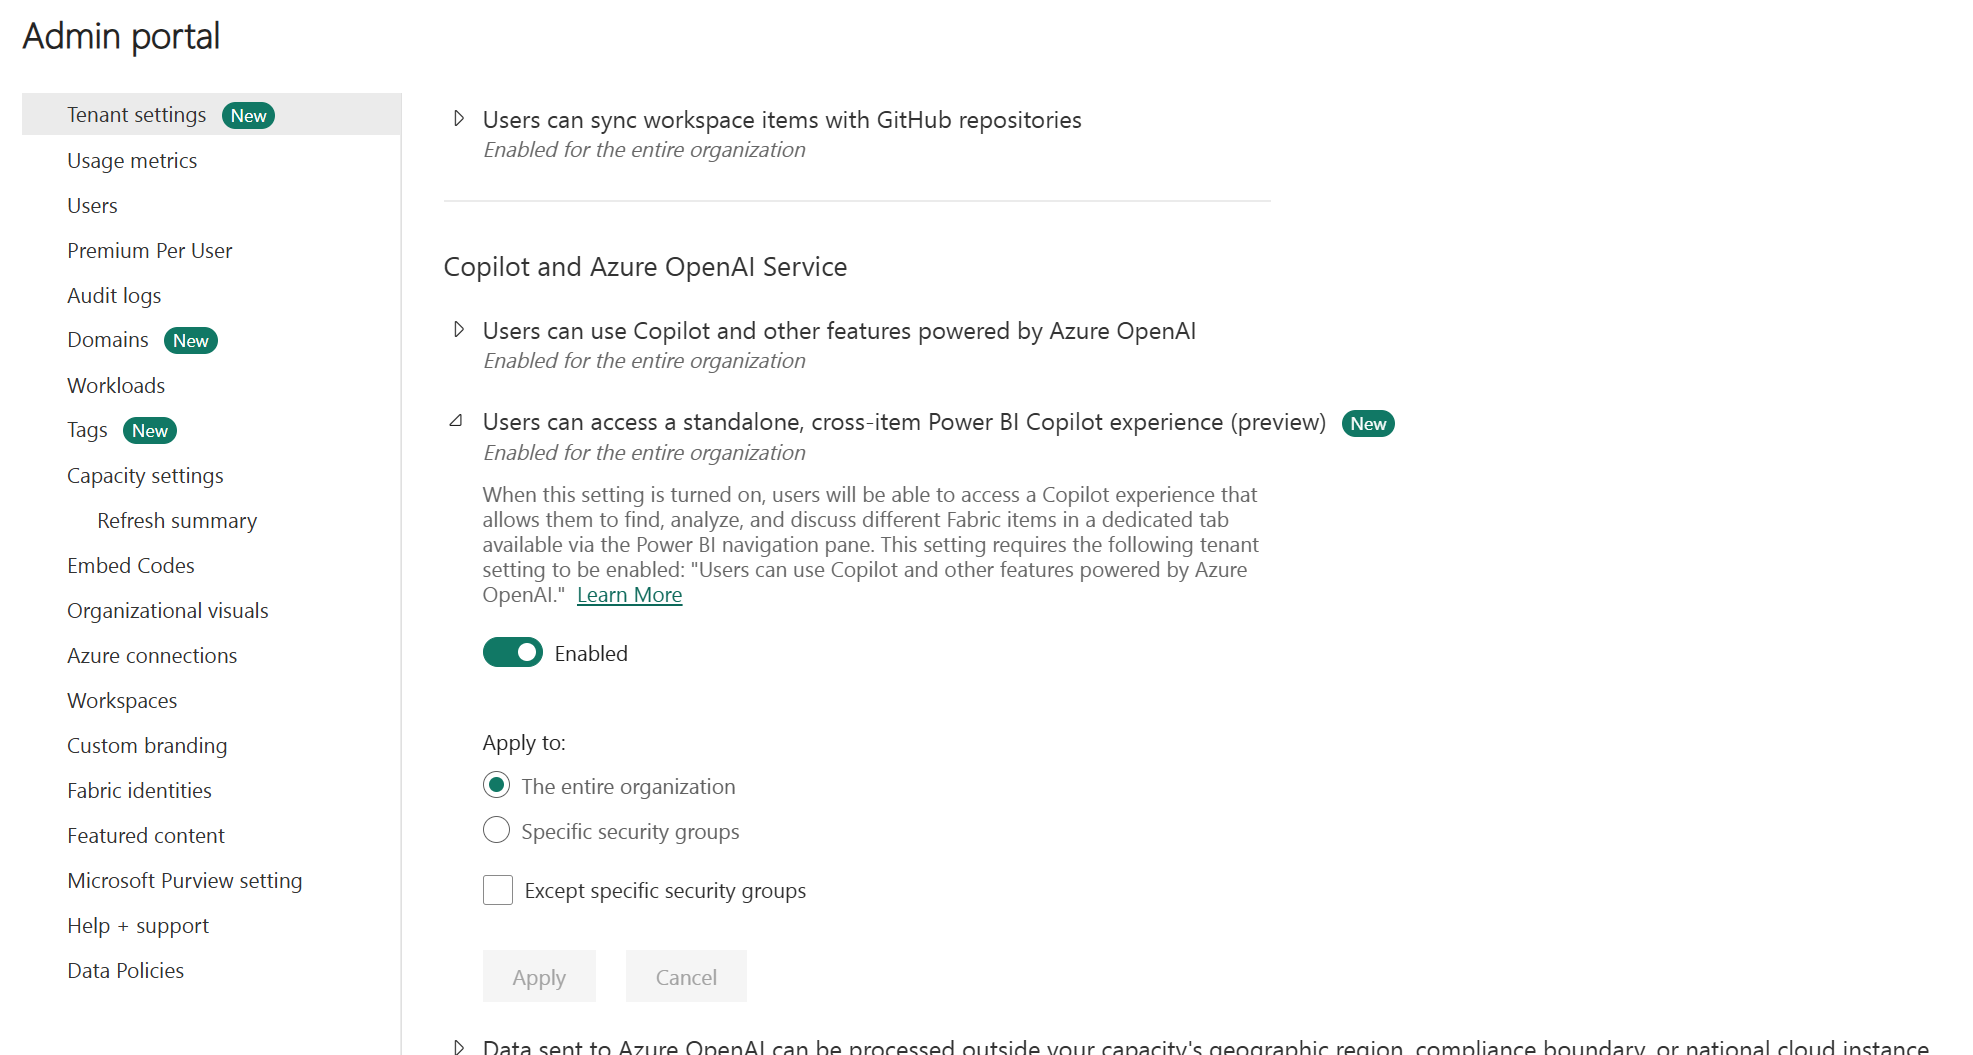Expand the data sent to Azure OpenAI setting
Screen dimensions: 1973x1055
point(459,1047)
